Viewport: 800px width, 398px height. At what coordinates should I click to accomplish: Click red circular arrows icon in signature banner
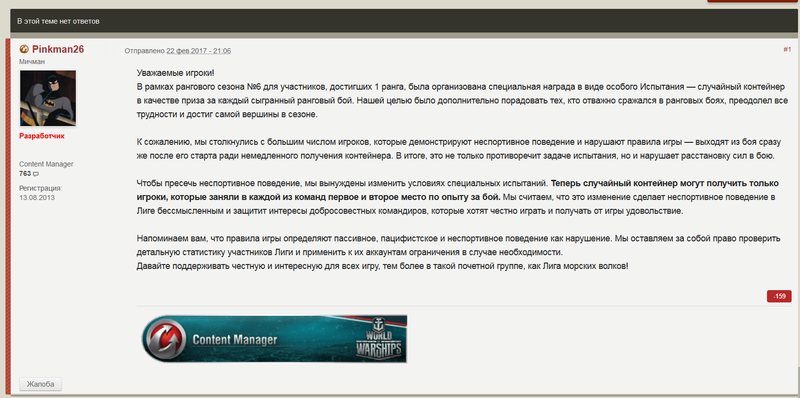click(165, 339)
